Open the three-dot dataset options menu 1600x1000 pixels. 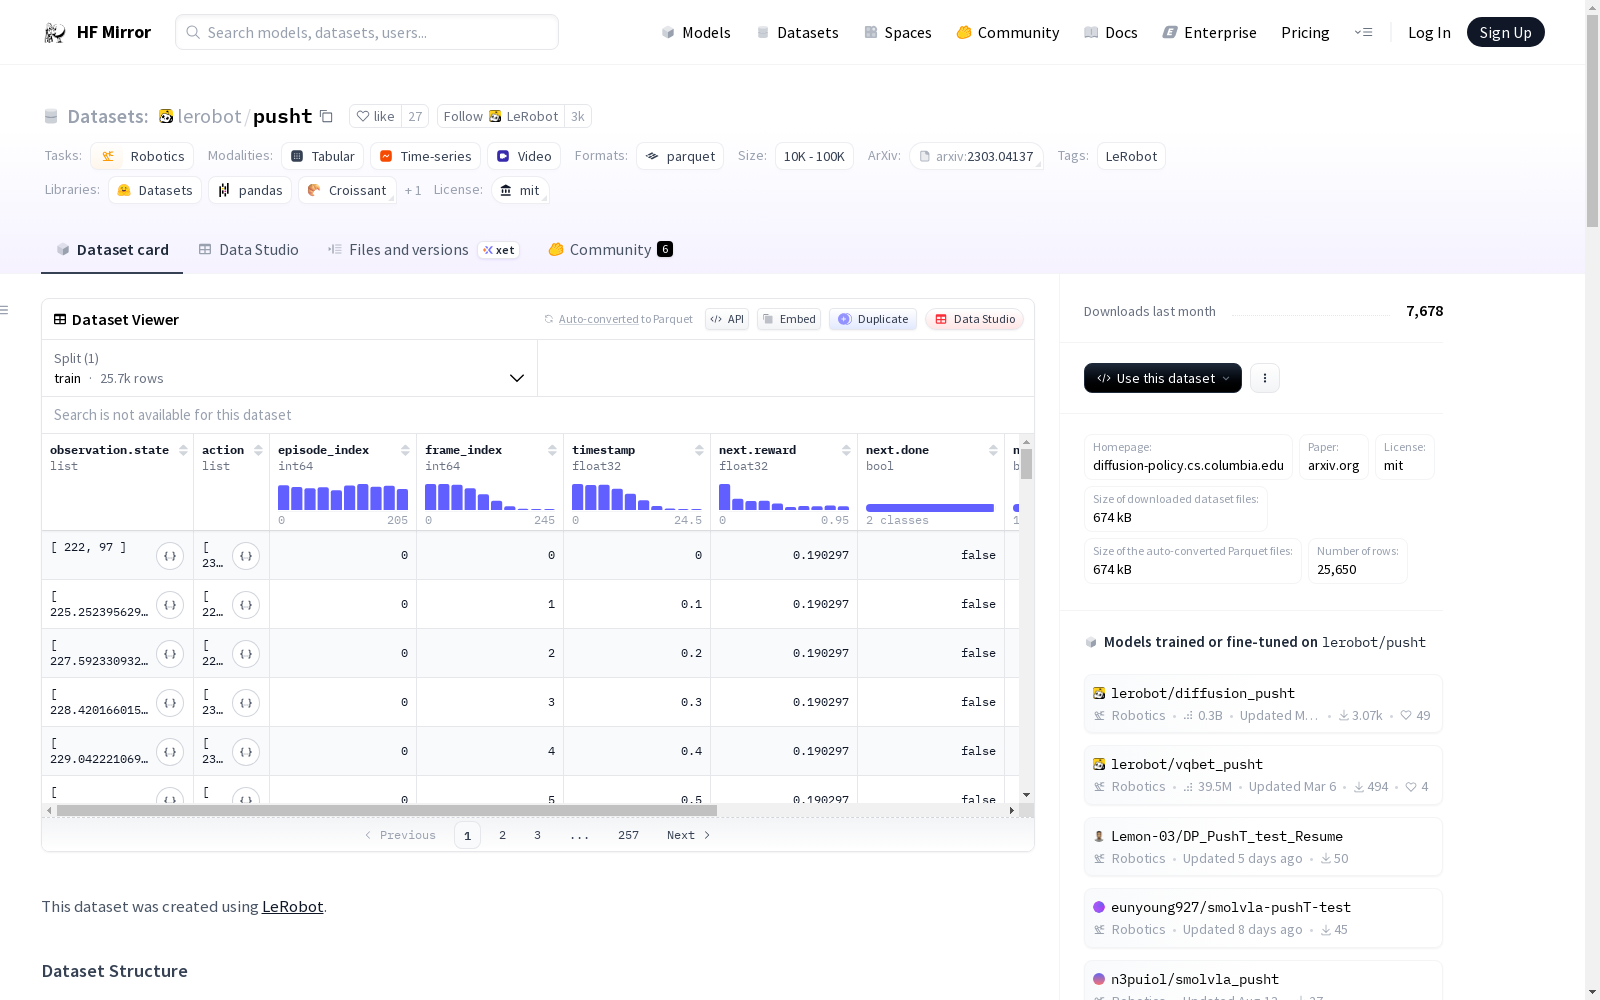[x=1265, y=378]
